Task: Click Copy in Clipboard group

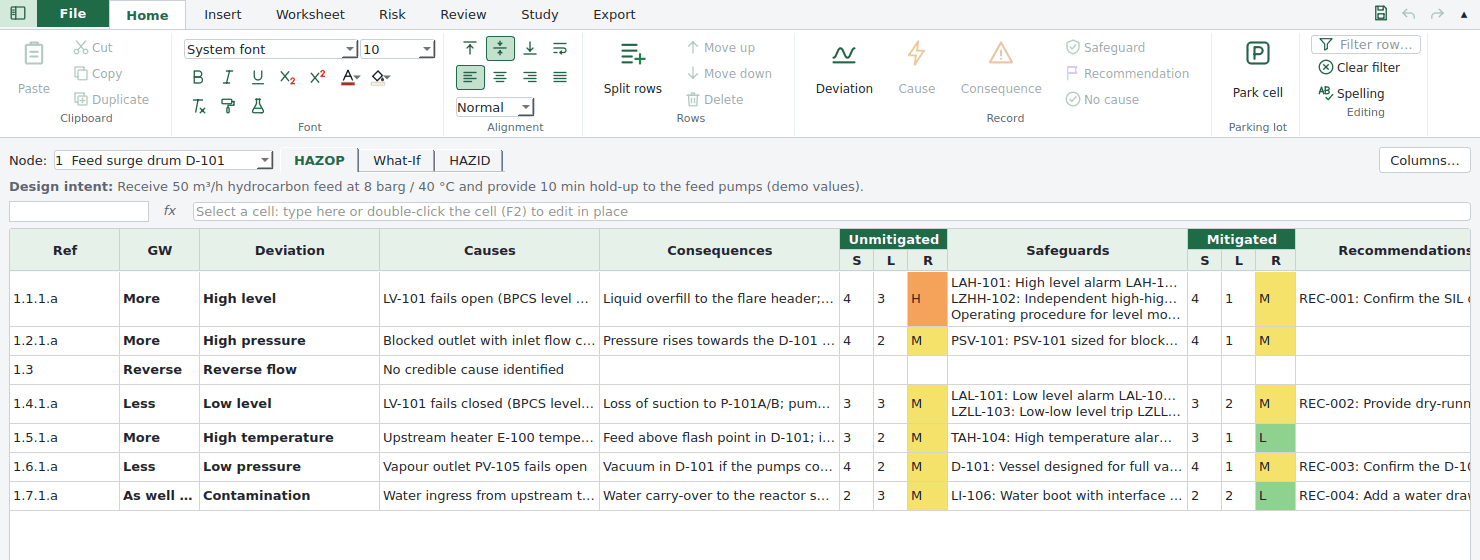Action: coord(97,74)
